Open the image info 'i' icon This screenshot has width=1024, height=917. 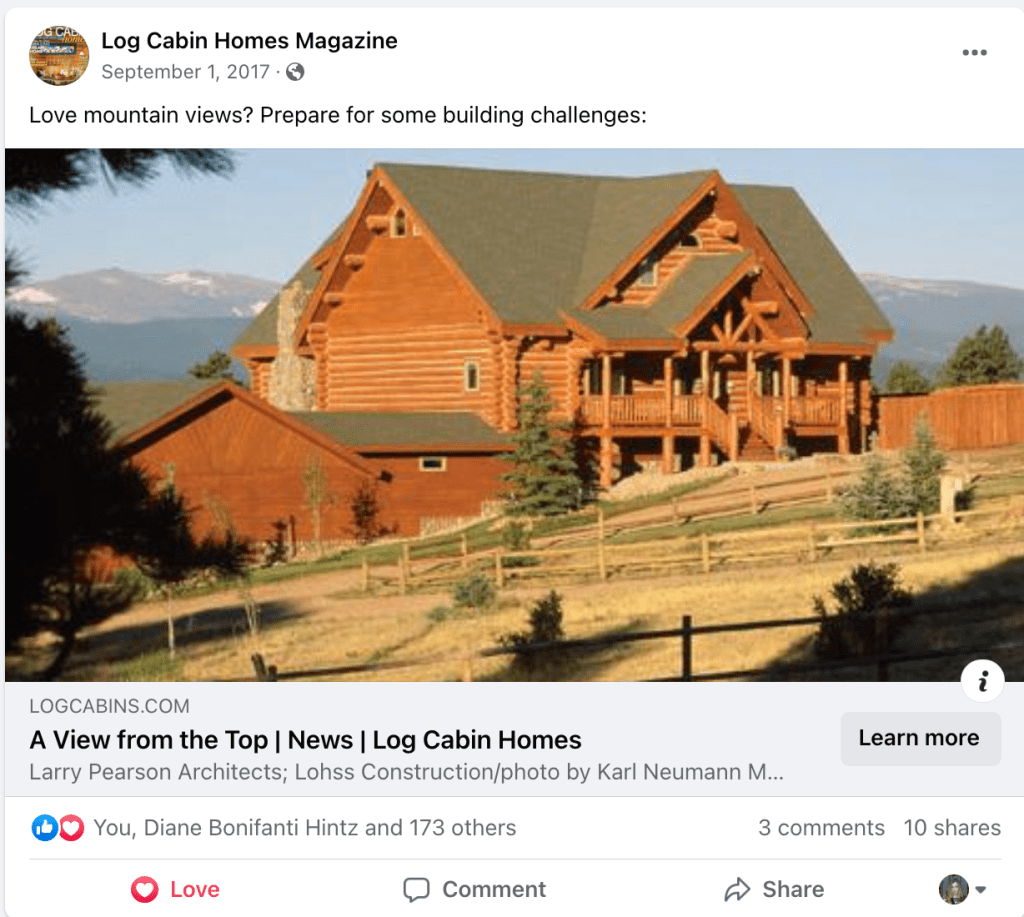click(x=982, y=681)
